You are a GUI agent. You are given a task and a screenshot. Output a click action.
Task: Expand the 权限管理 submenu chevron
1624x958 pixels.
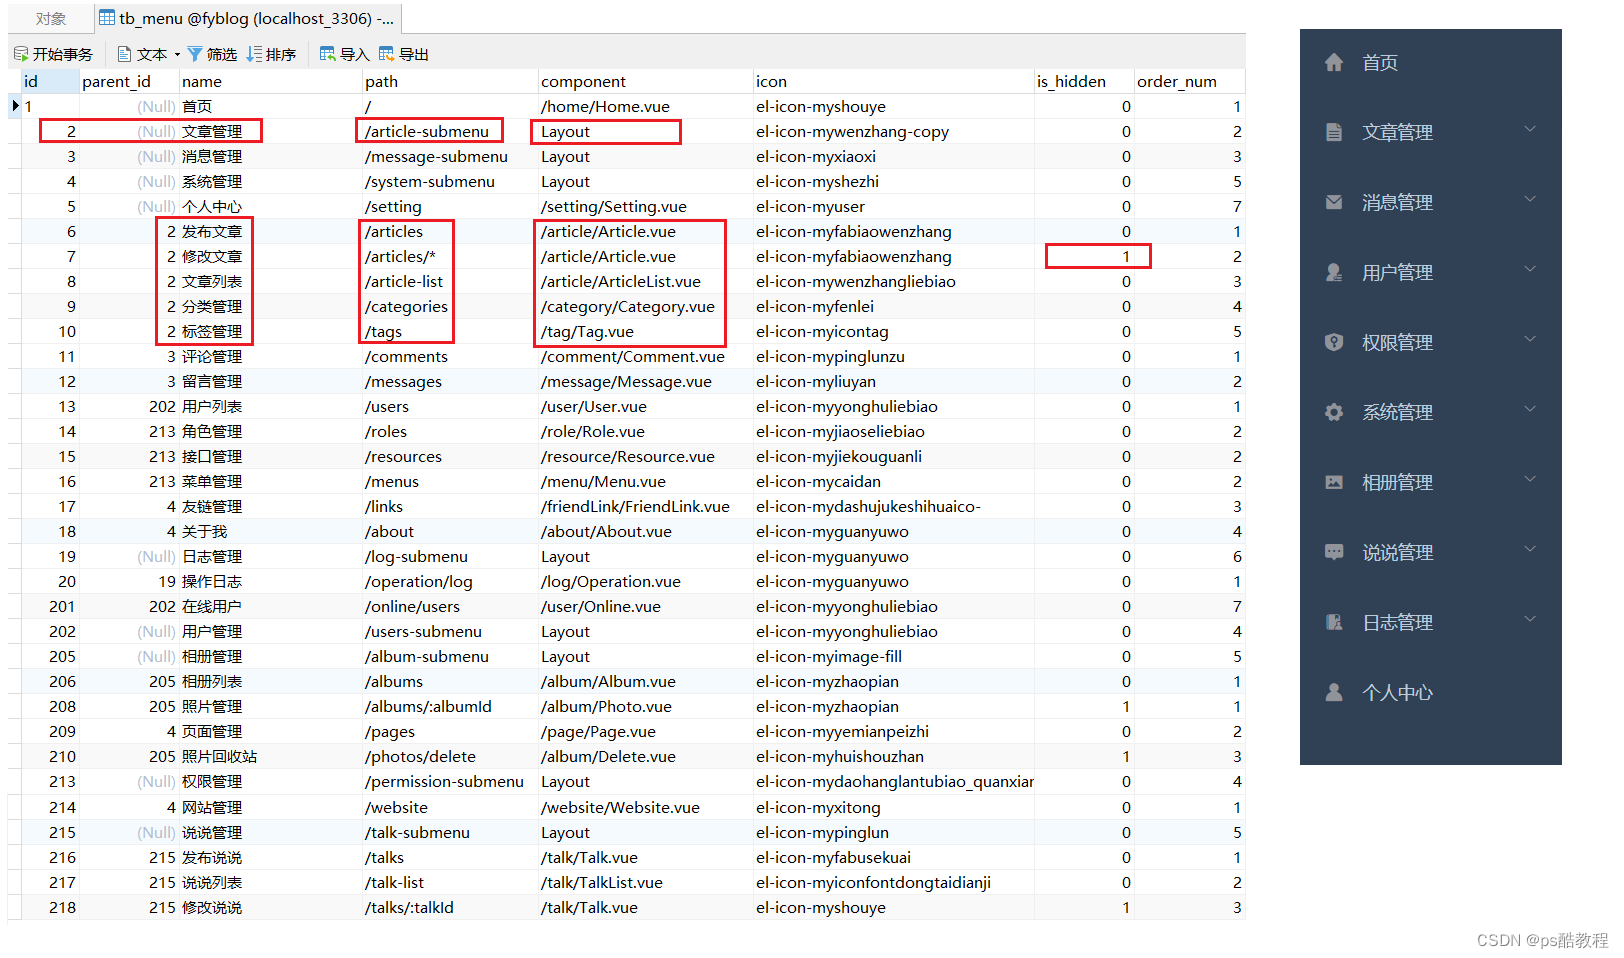click(x=1530, y=339)
